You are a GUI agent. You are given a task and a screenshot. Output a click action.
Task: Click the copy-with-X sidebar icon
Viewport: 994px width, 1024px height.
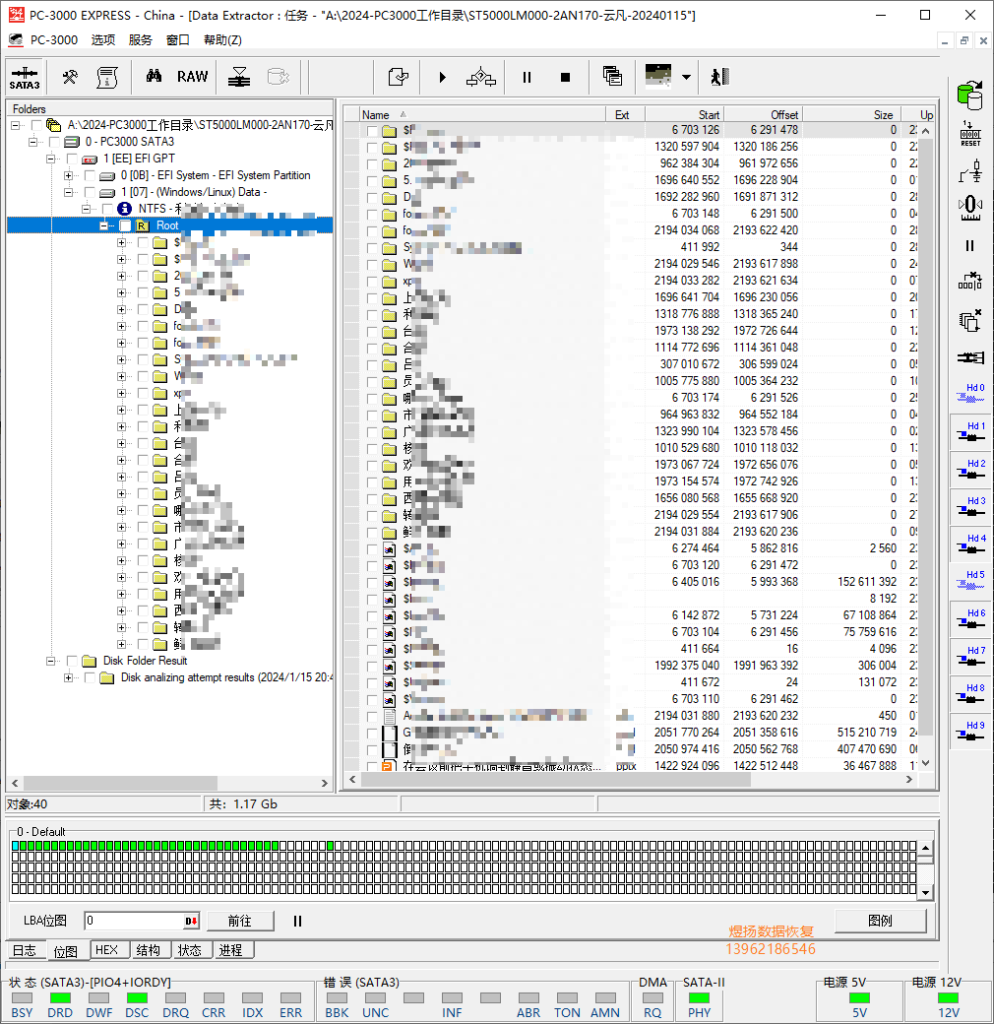[x=970, y=320]
